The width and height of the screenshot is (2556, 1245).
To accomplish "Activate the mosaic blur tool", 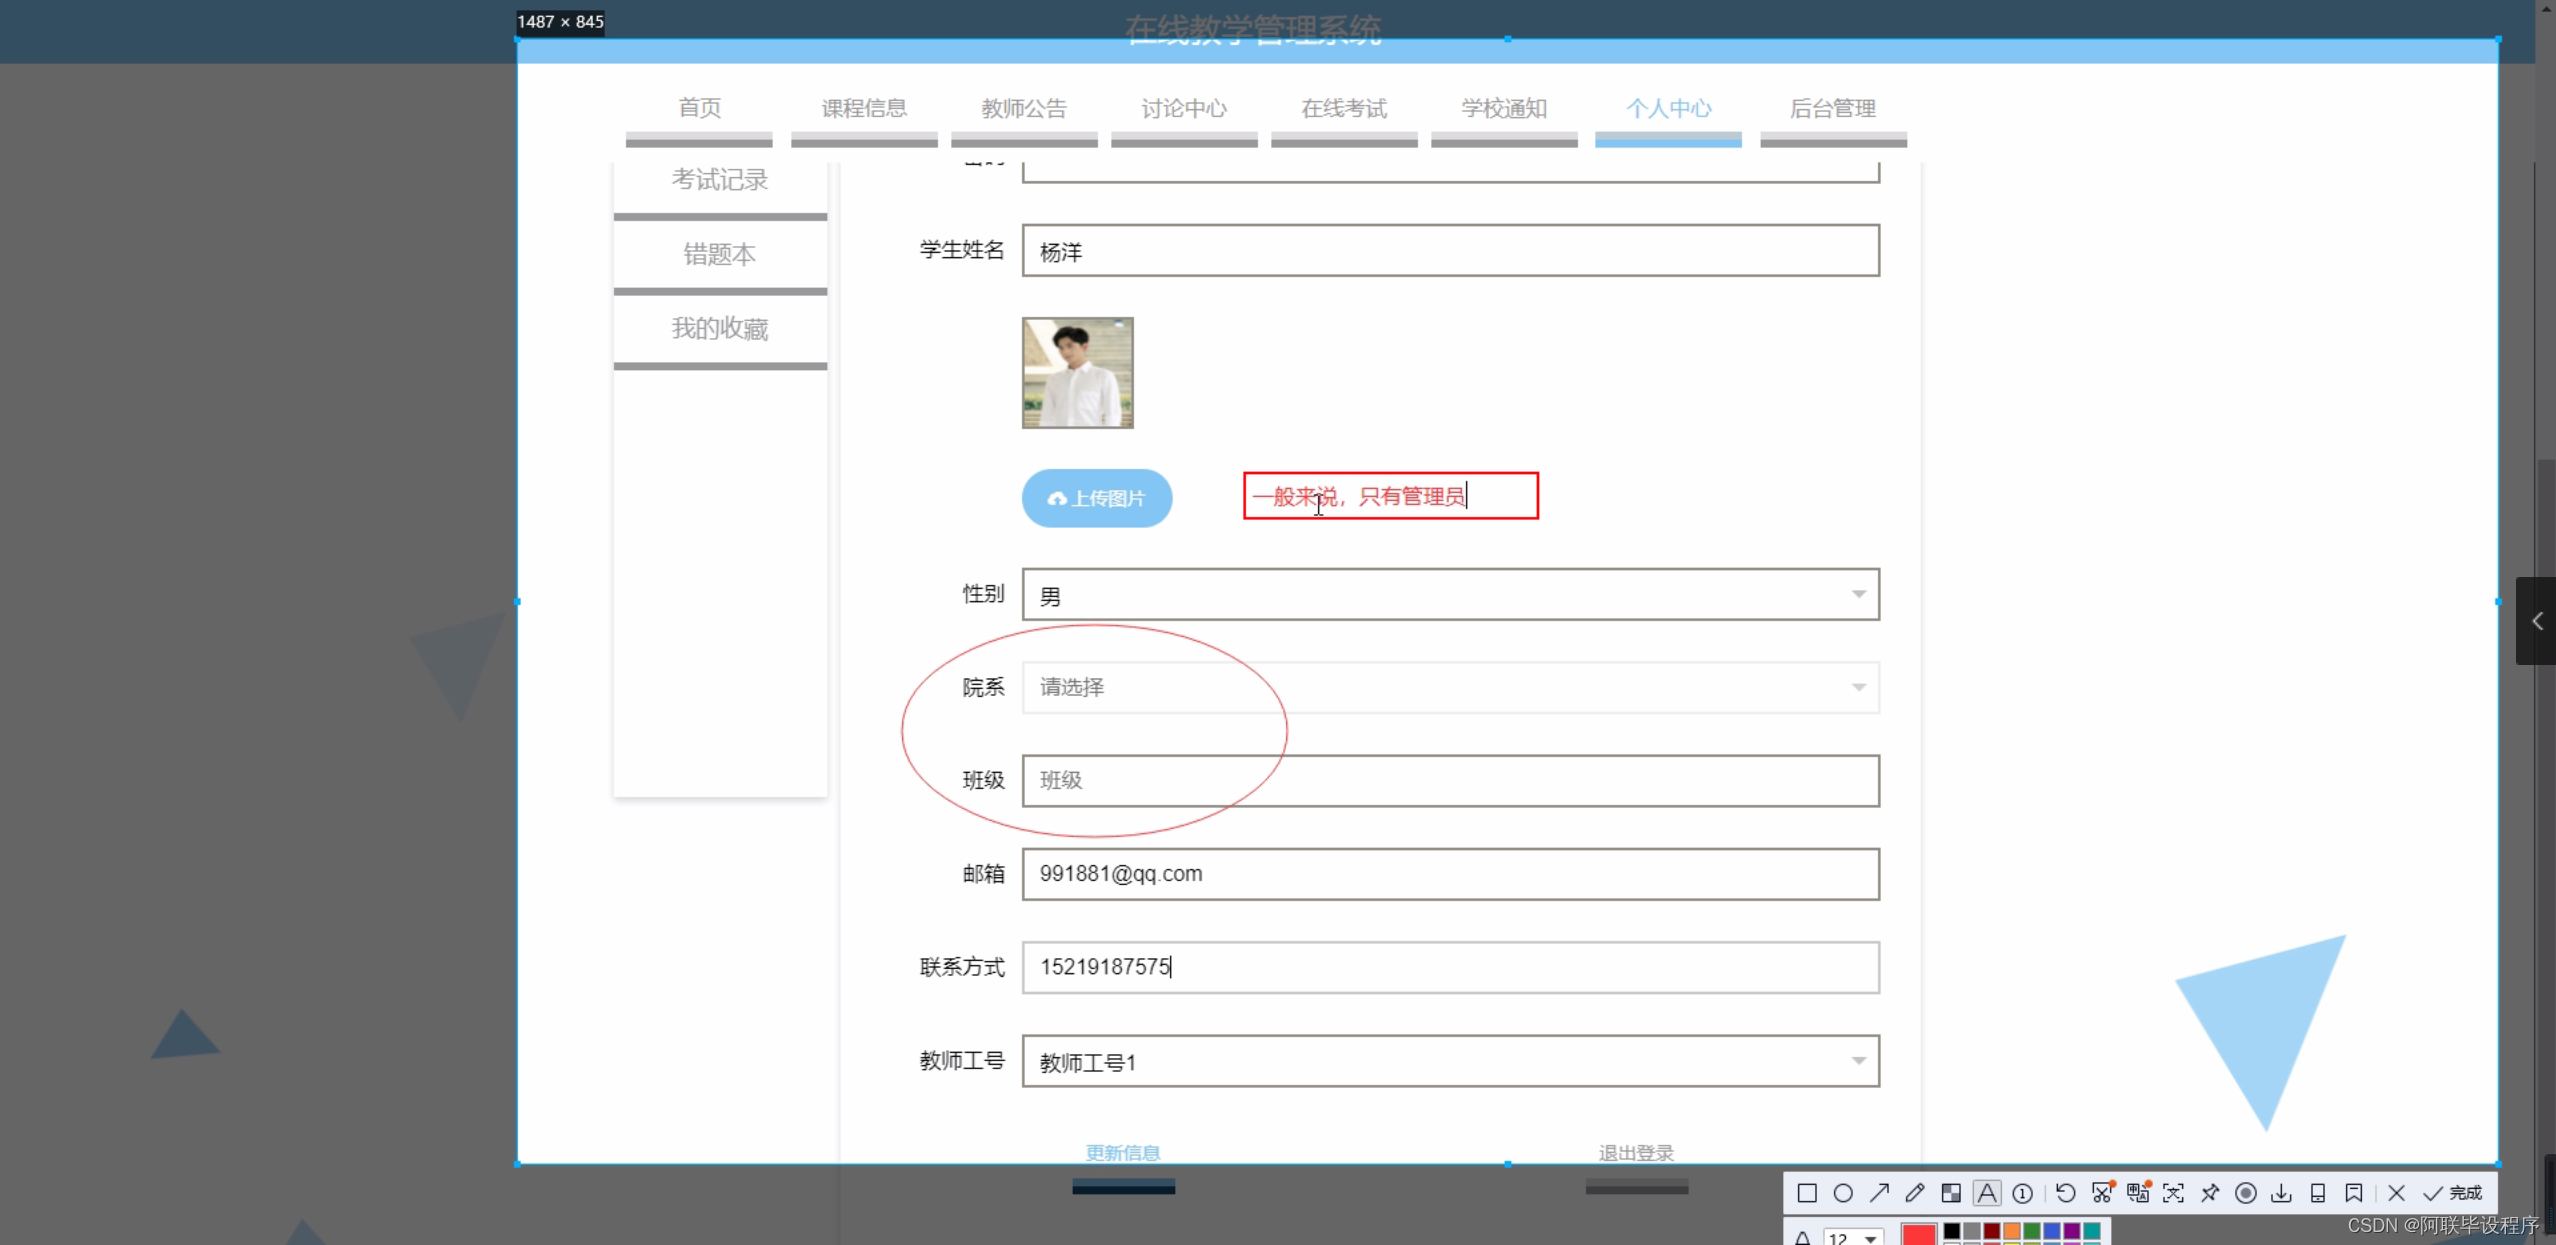I will coord(1950,1193).
